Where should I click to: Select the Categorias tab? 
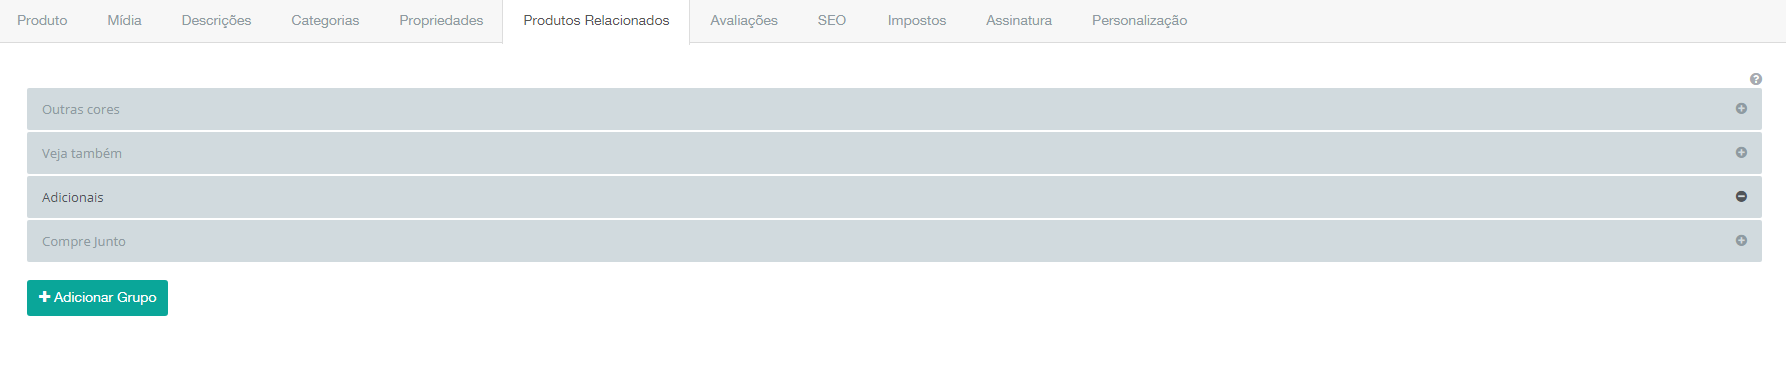coord(325,21)
